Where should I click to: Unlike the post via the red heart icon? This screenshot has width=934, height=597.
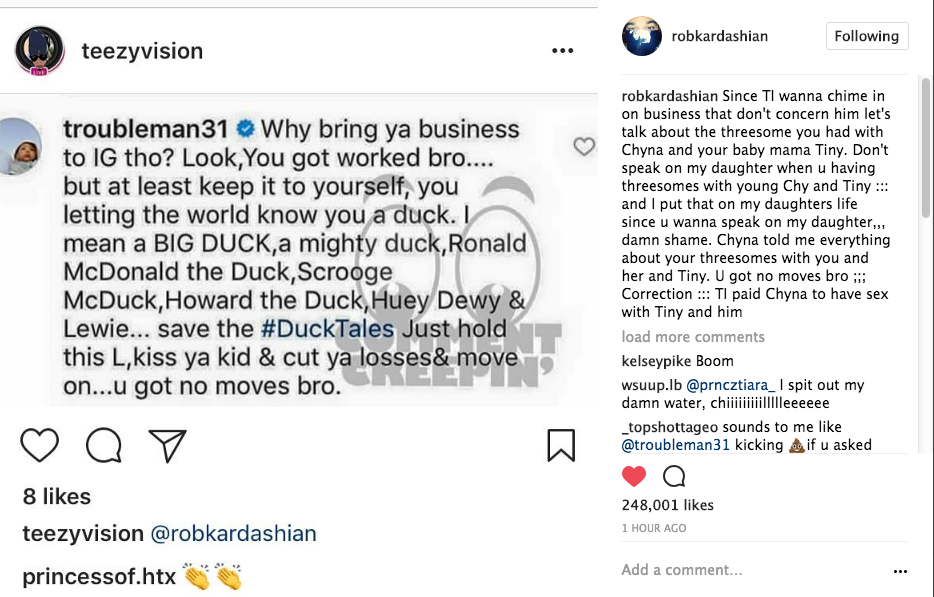633,477
